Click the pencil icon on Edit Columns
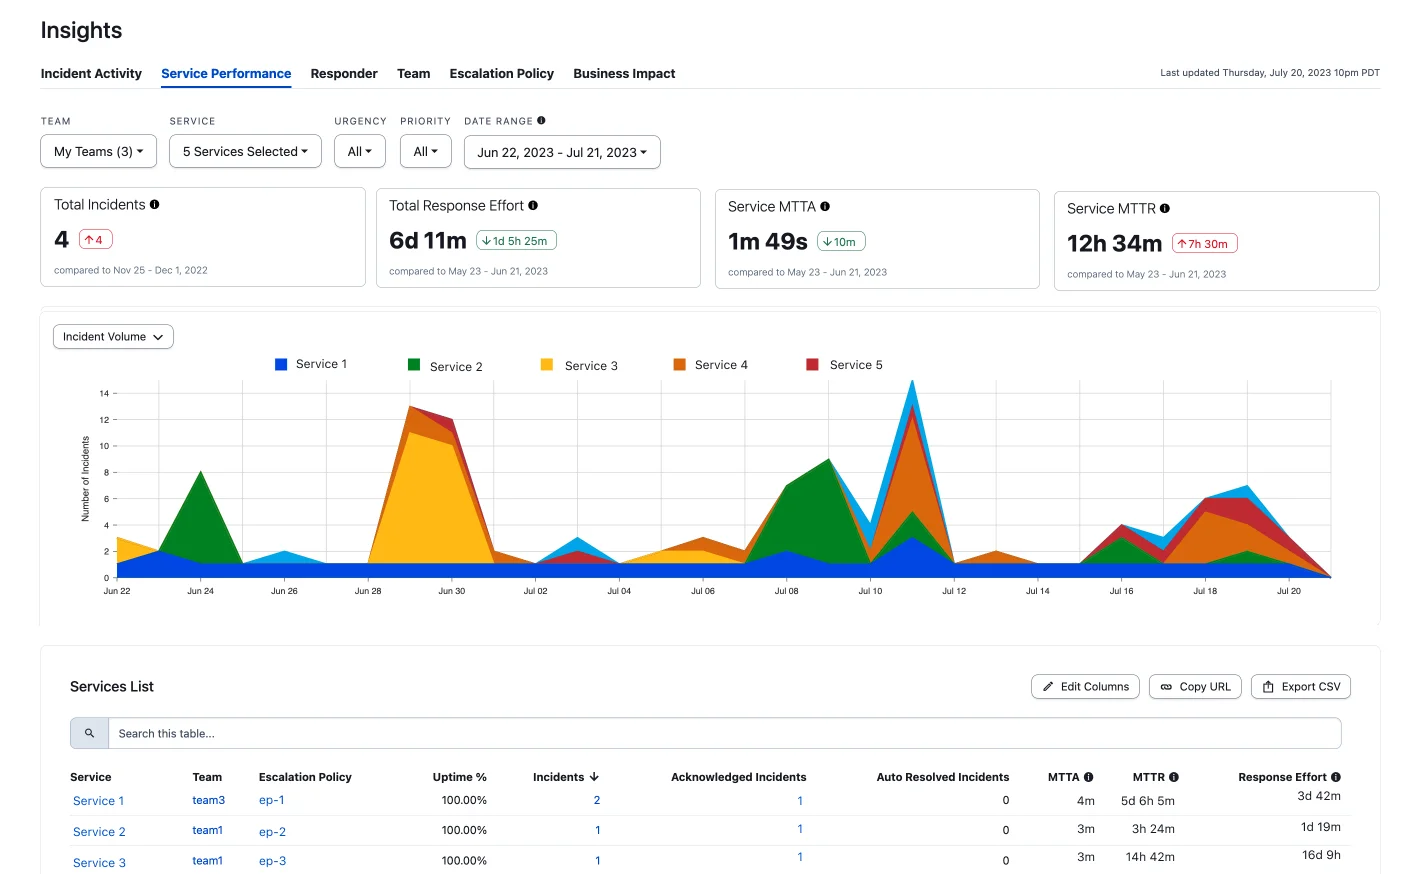 click(x=1049, y=686)
